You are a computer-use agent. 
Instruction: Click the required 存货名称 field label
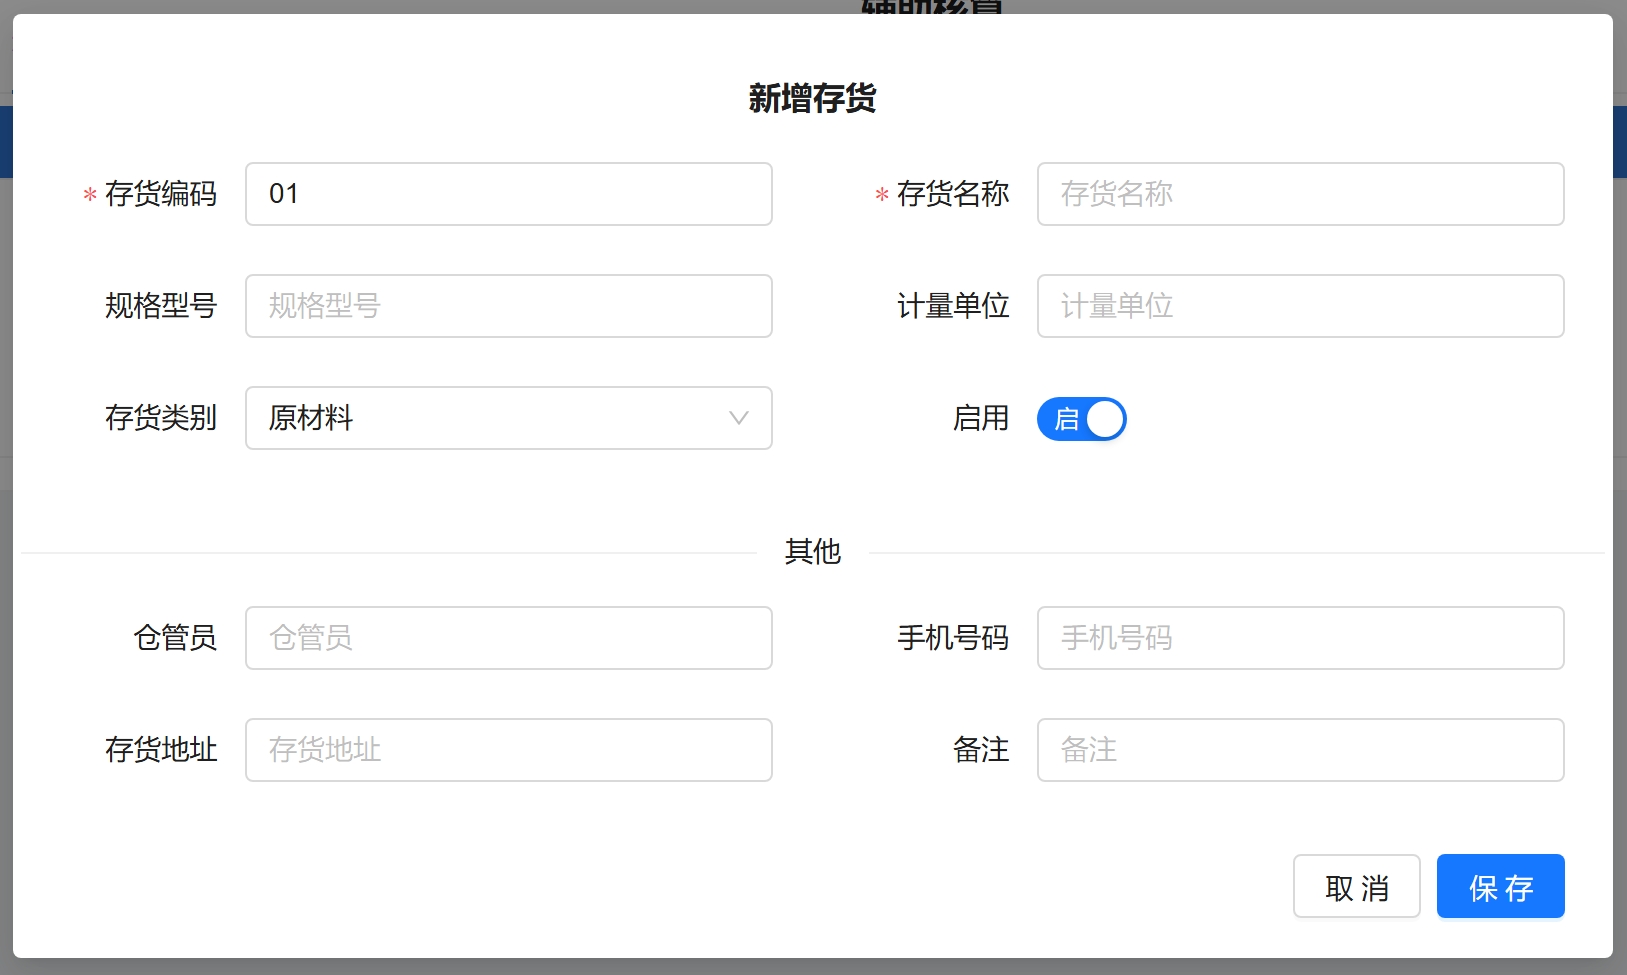(x=952, y=194)
